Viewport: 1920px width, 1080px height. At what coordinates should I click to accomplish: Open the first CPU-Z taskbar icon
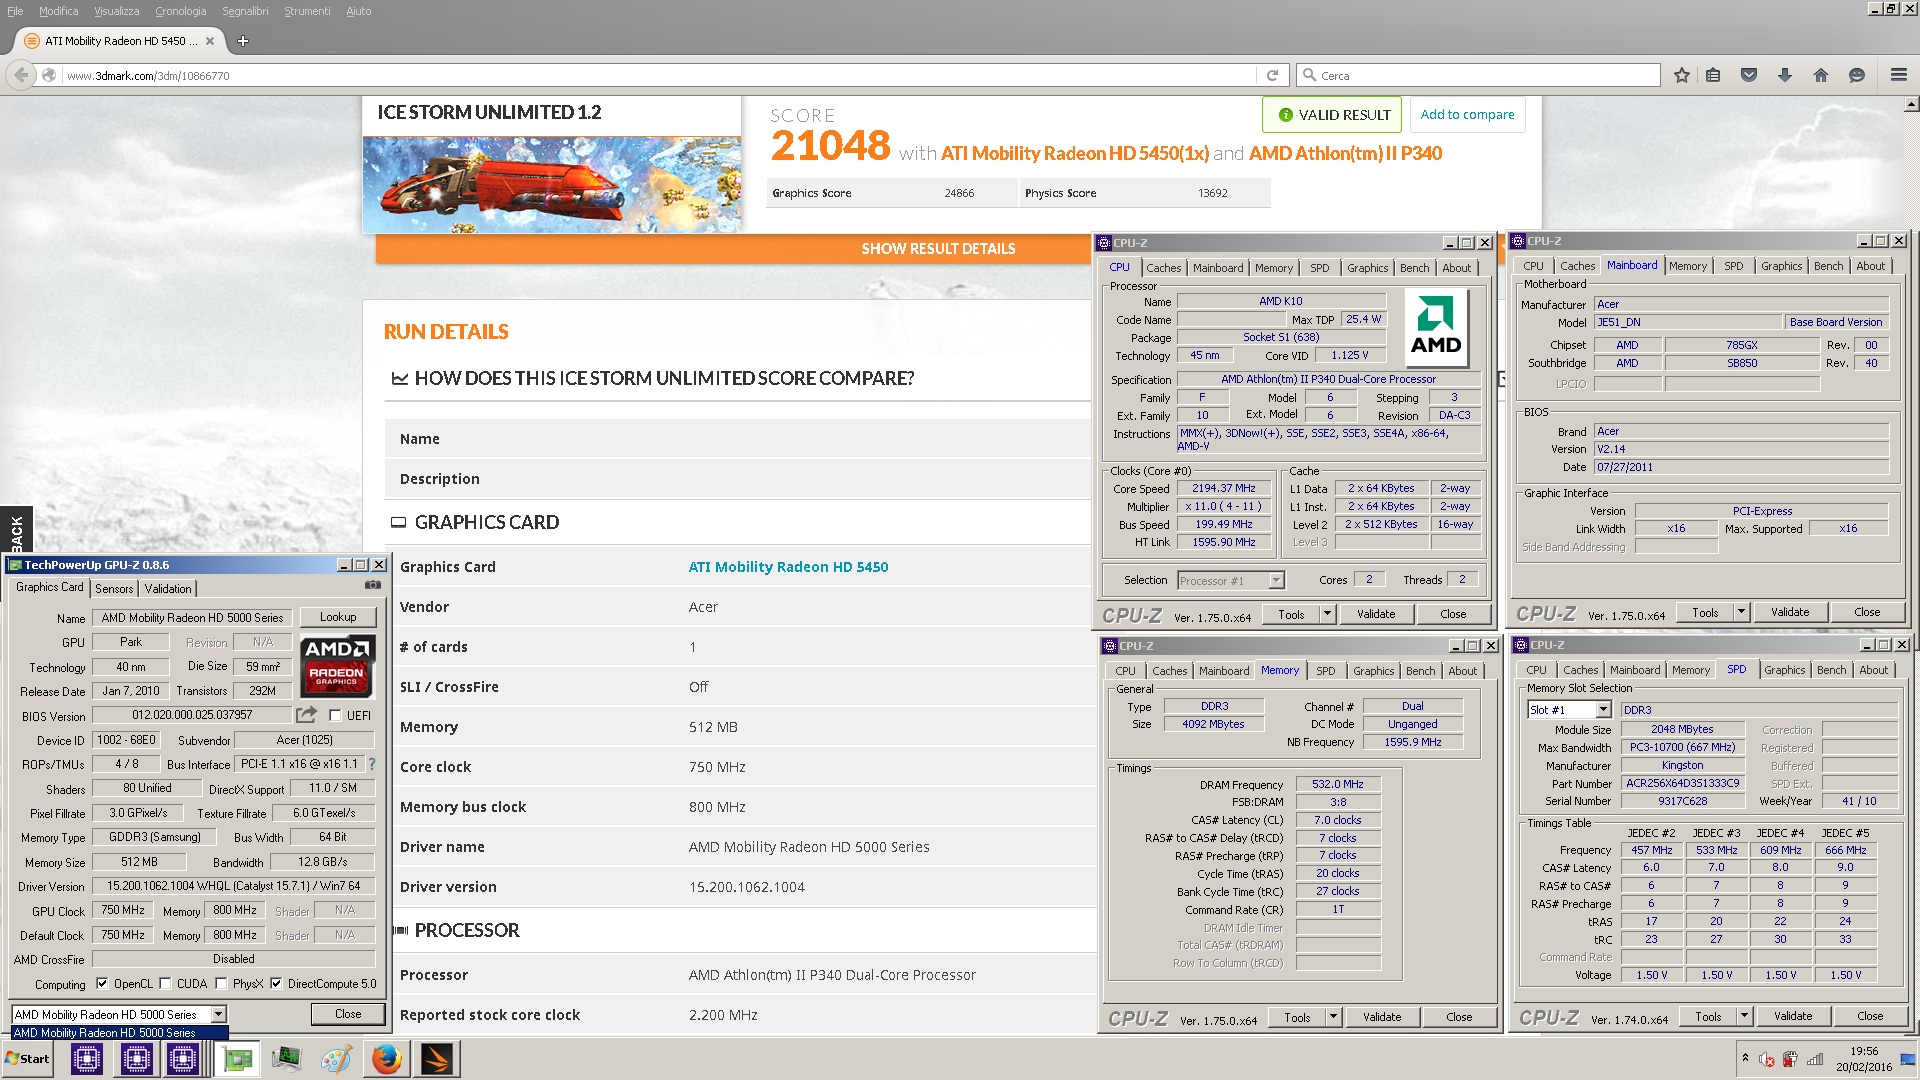[x=87, y=1059]
